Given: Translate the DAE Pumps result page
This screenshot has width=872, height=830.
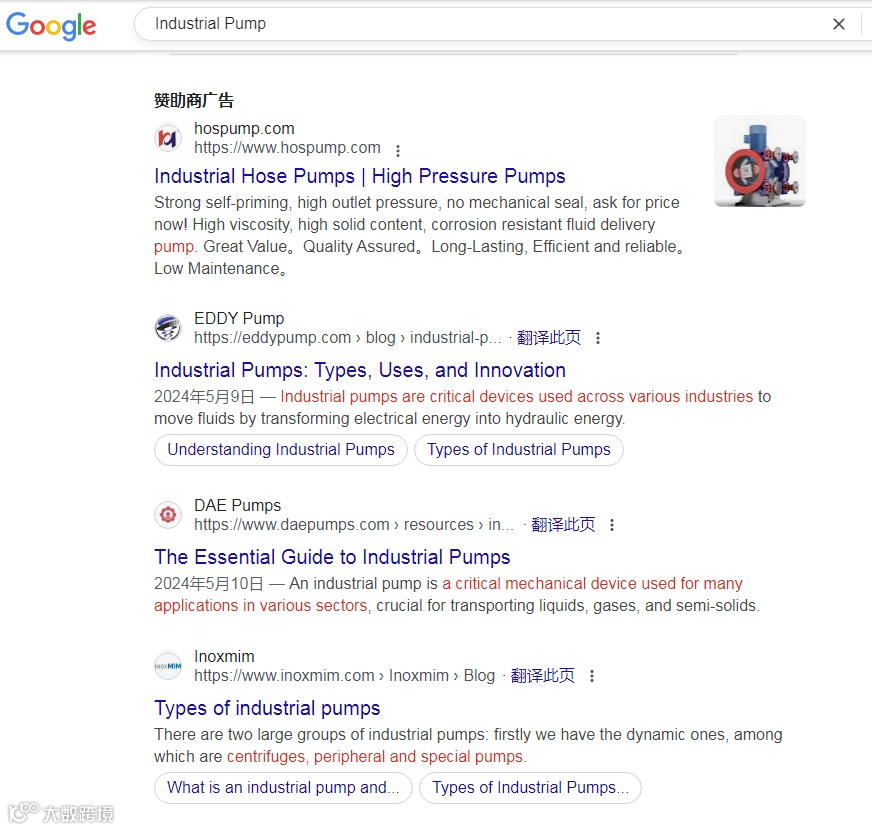Looking at the screenshot, I should (563, 525).
